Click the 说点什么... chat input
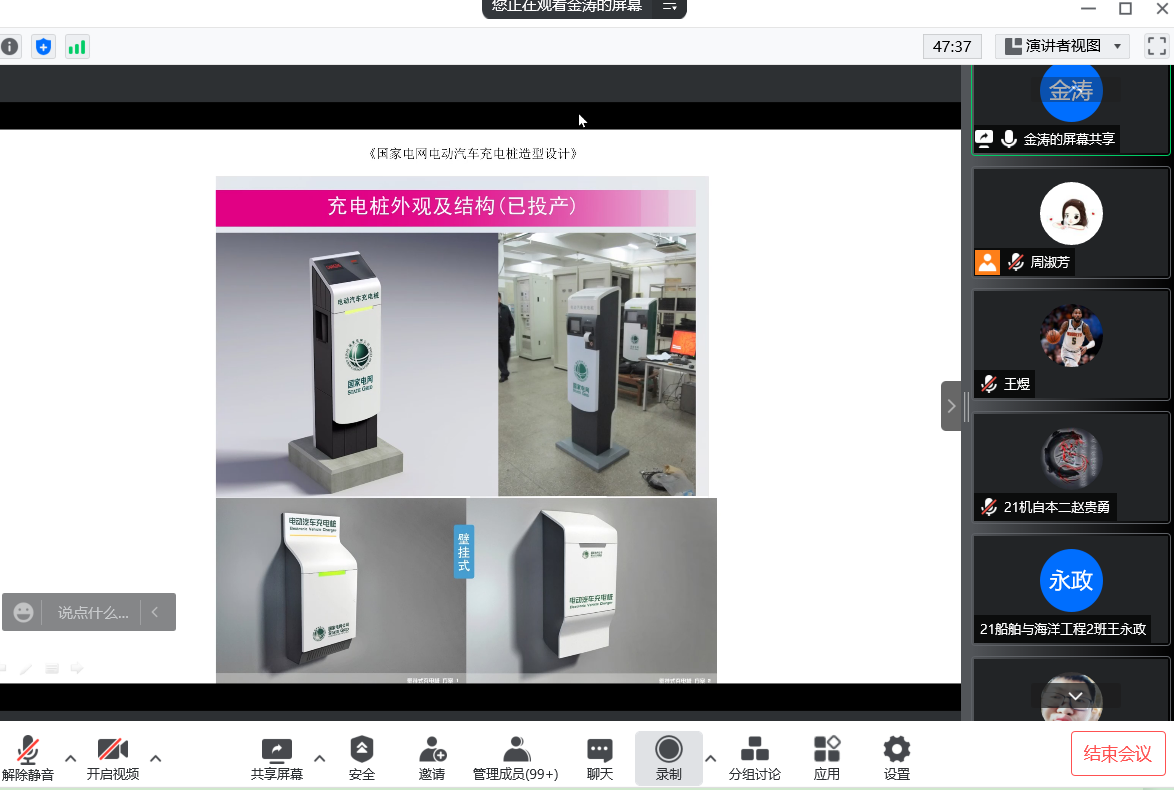The height and width of the screenshot is (790, 1174). click(x=93, y=613)
